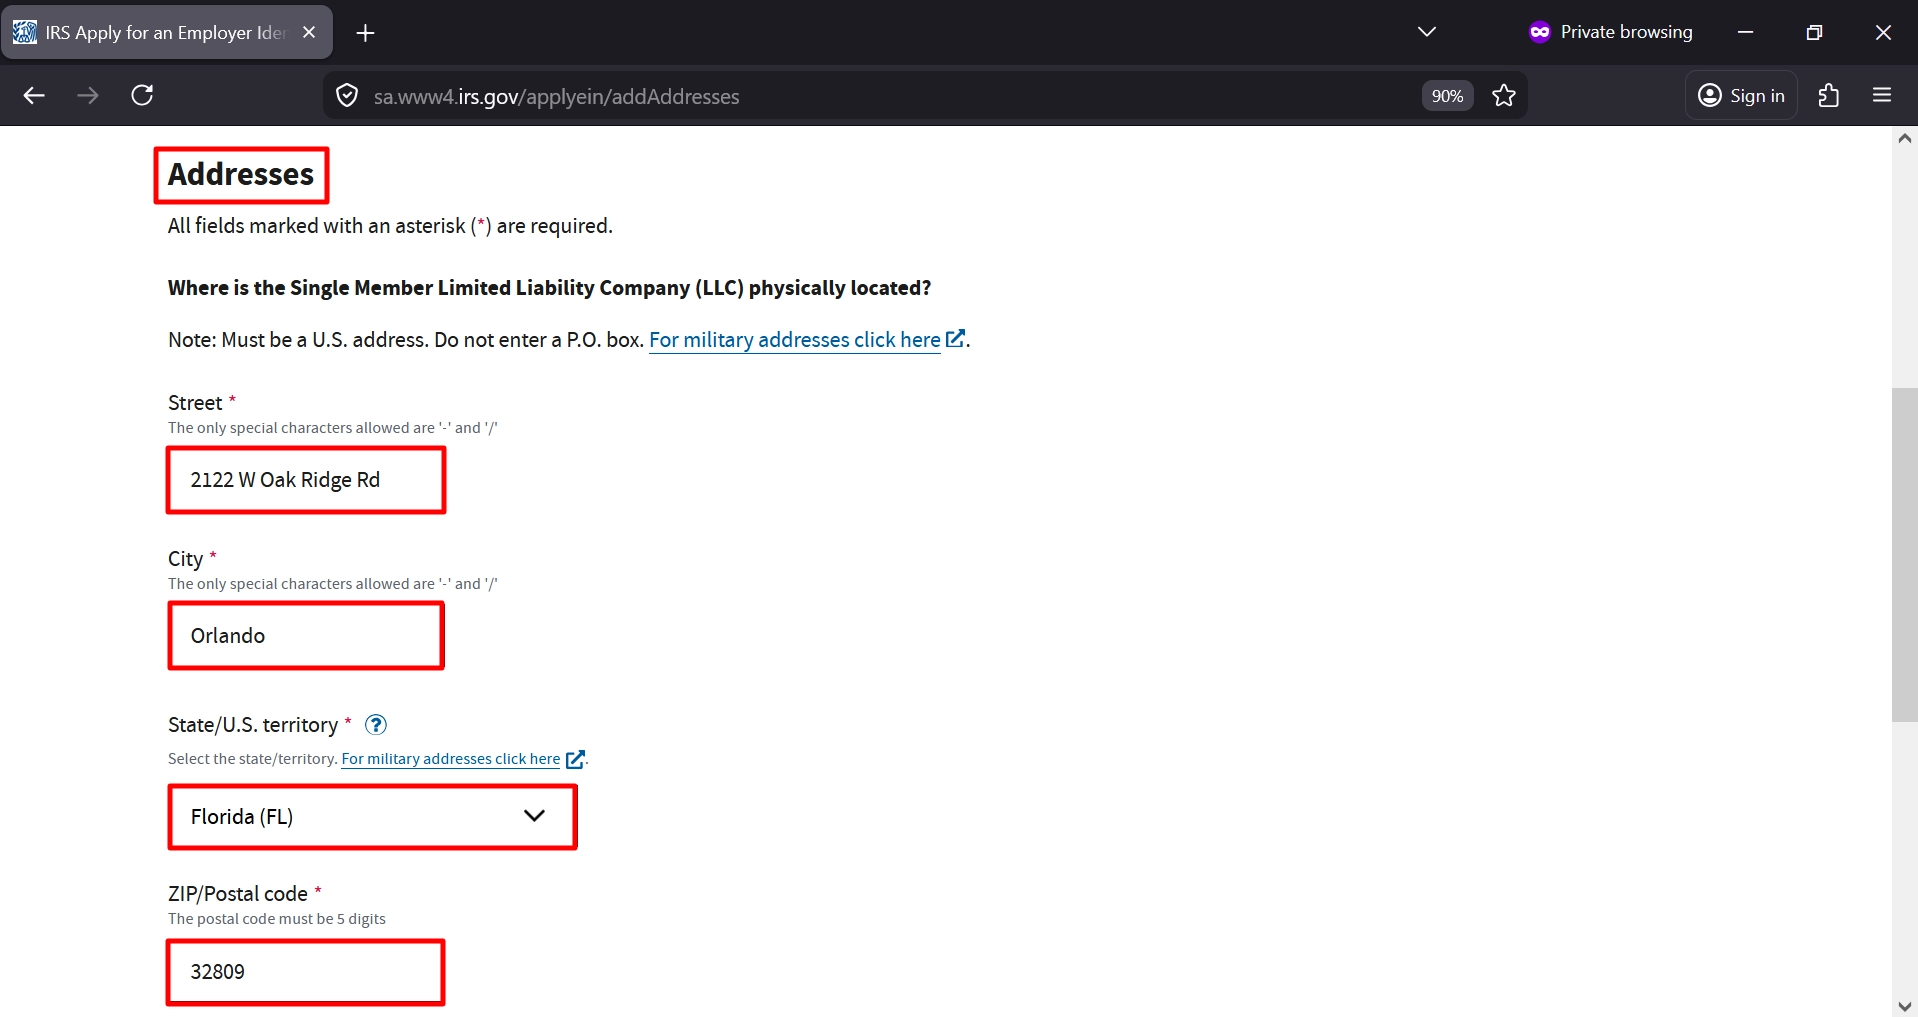Click the shield tracking protection icon
1918x1017 pixels.
pyautogui.click(x=347, y=96)
